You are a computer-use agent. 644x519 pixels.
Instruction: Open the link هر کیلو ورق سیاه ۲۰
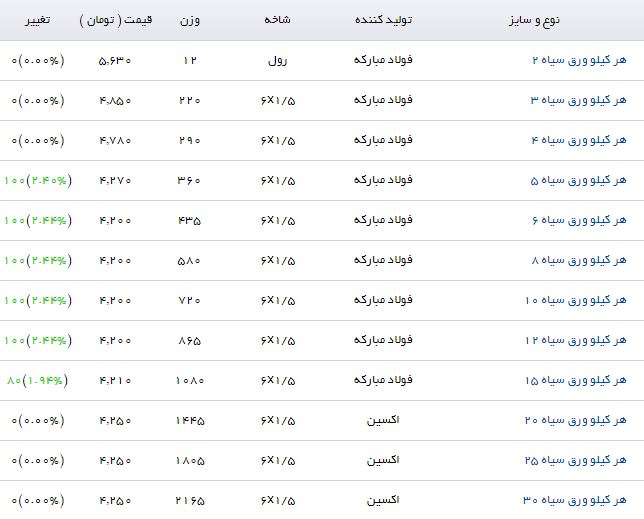point(575,420)
